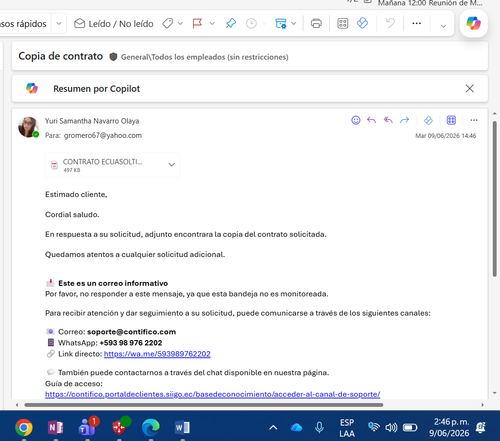This screenshot has width=500, height=441.
Task: Click the date Mar 09/06/2026 14:46
Action: pos(445,136)
